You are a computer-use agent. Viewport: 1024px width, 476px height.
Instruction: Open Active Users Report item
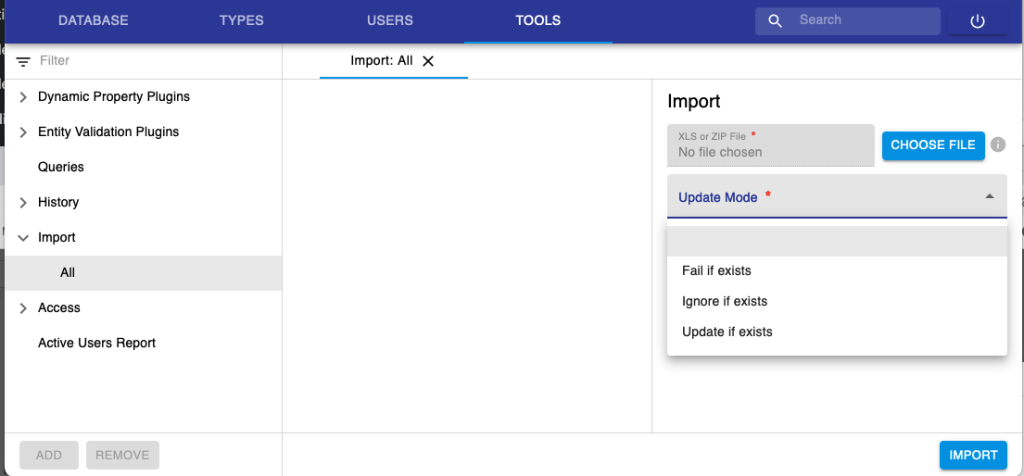(x=97, y=343)
